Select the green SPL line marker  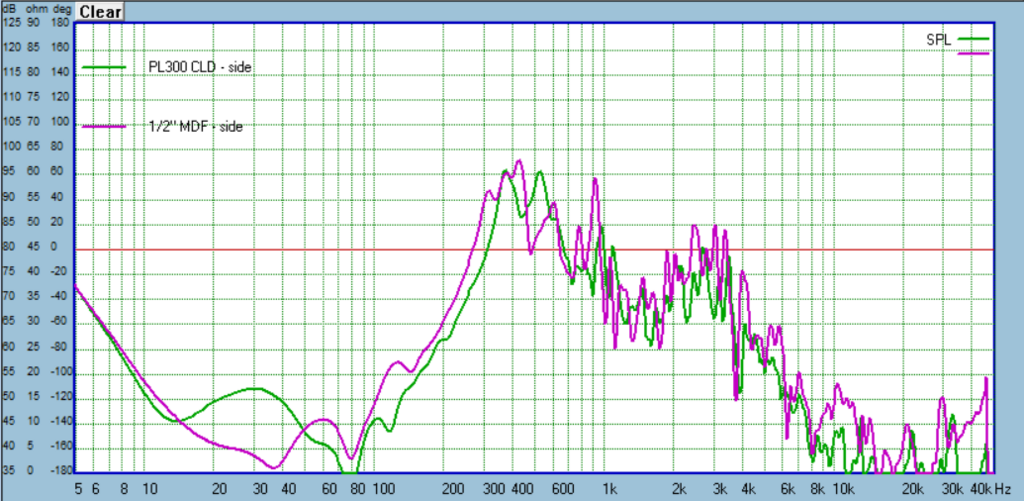(x=973, y=39)
